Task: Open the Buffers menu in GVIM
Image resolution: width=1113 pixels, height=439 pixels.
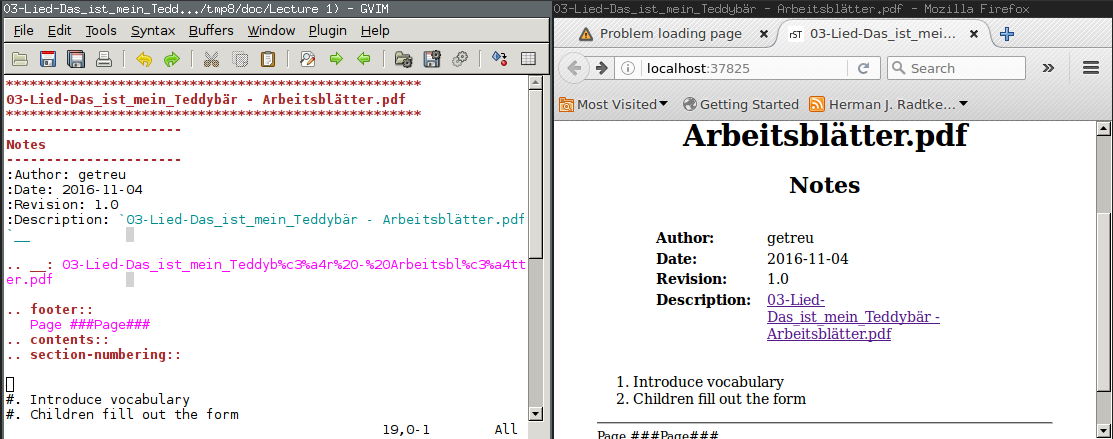Action: (x=211, y=30)
